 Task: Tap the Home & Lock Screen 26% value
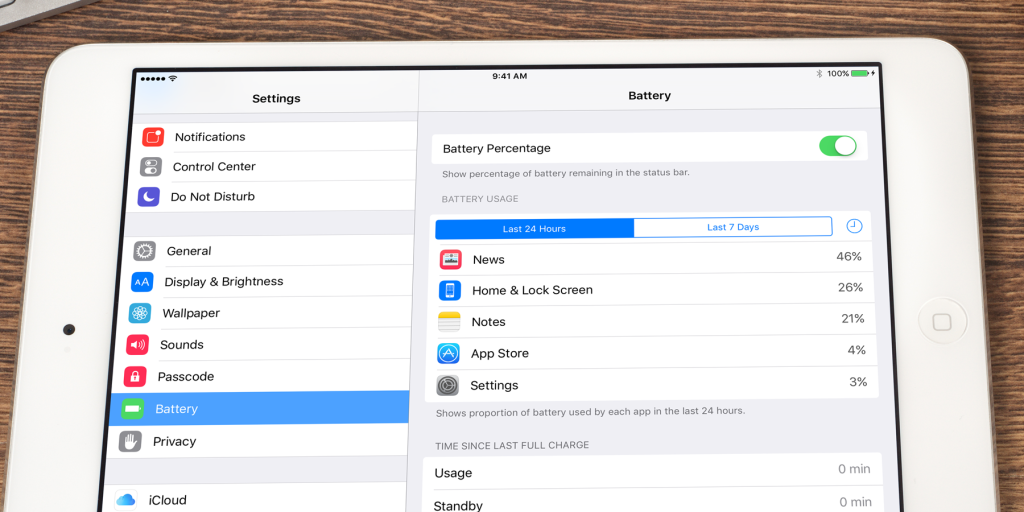[850, 287]
